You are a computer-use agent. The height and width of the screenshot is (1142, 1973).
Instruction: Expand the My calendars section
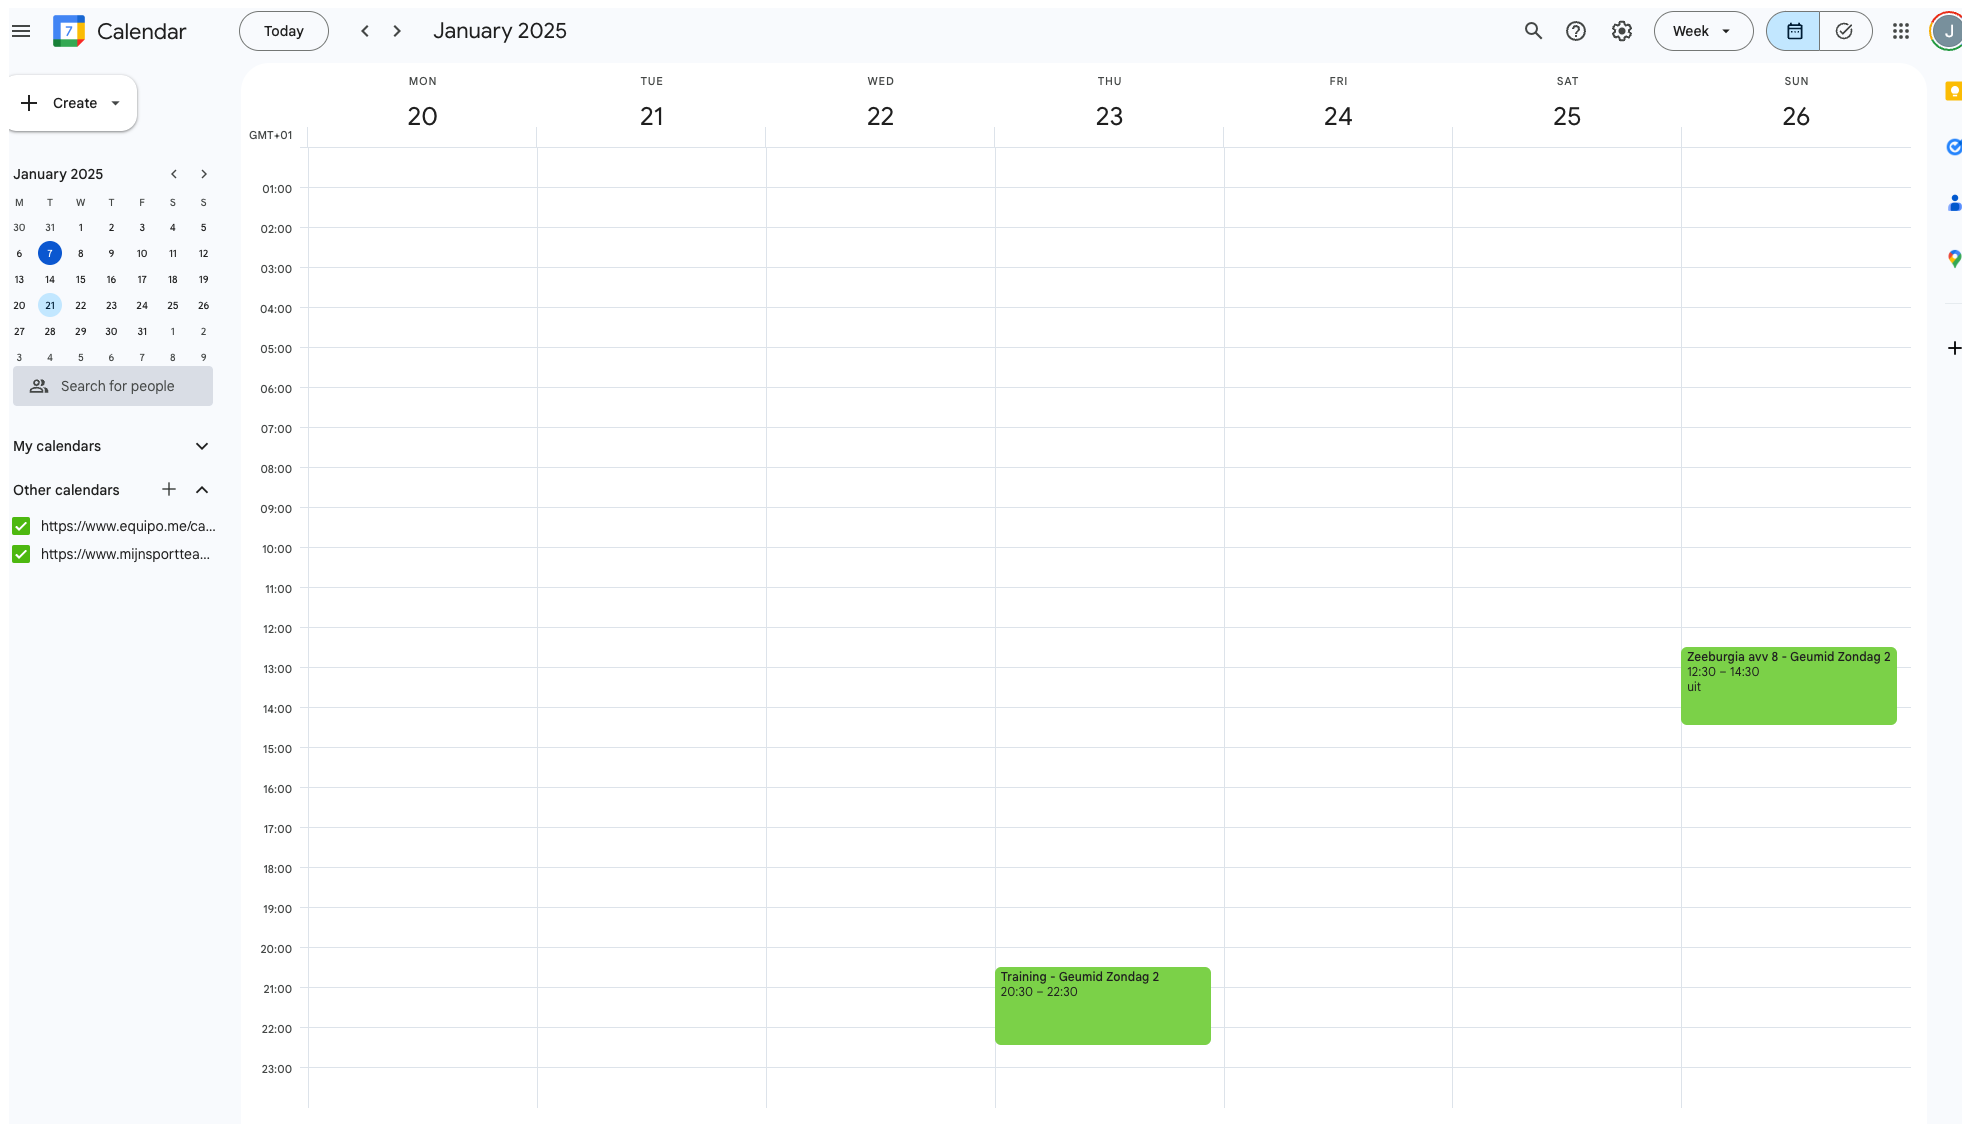click(x=202, y=446)
